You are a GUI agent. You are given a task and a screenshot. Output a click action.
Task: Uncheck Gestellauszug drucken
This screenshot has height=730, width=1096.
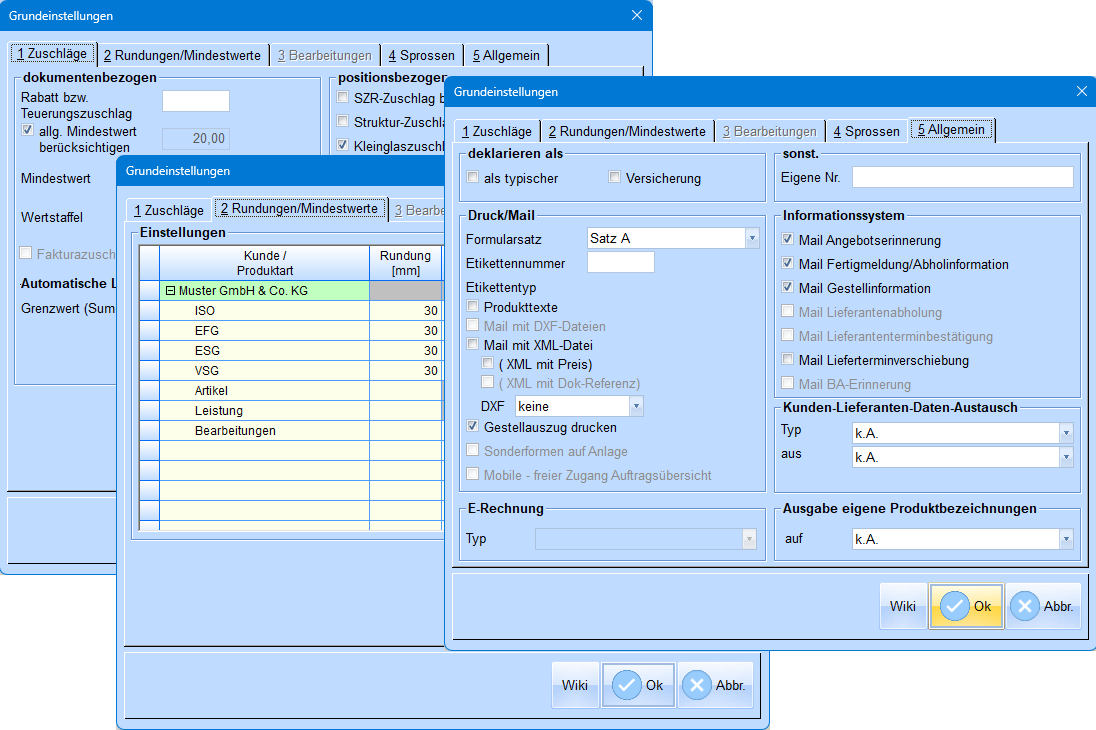point(473,427)
